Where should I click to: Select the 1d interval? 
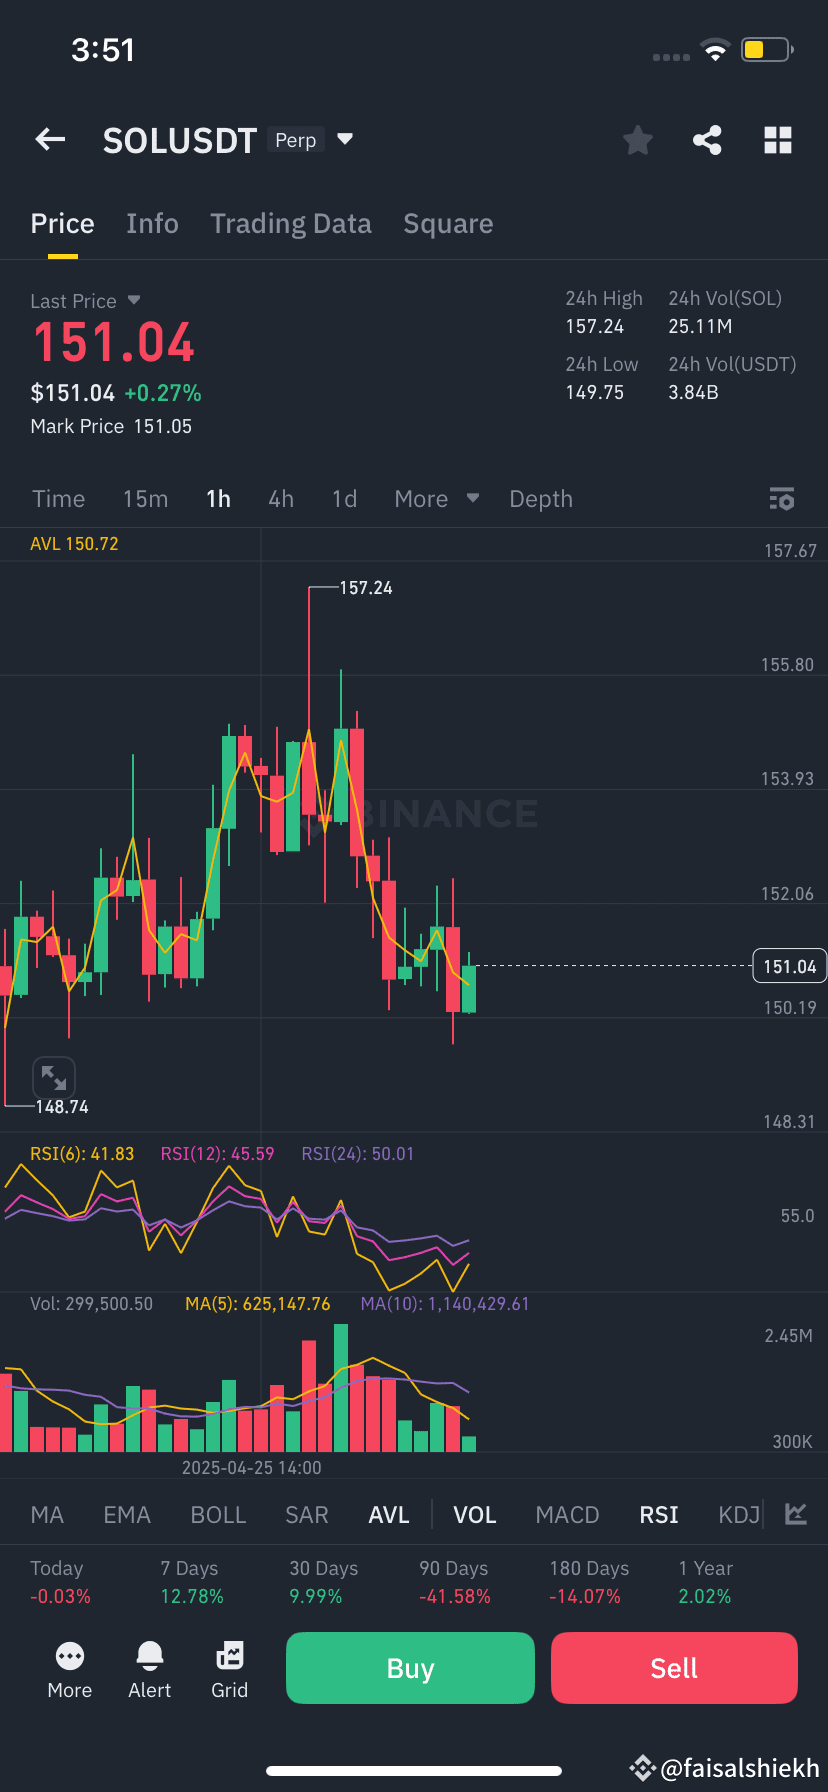[344, 499]
